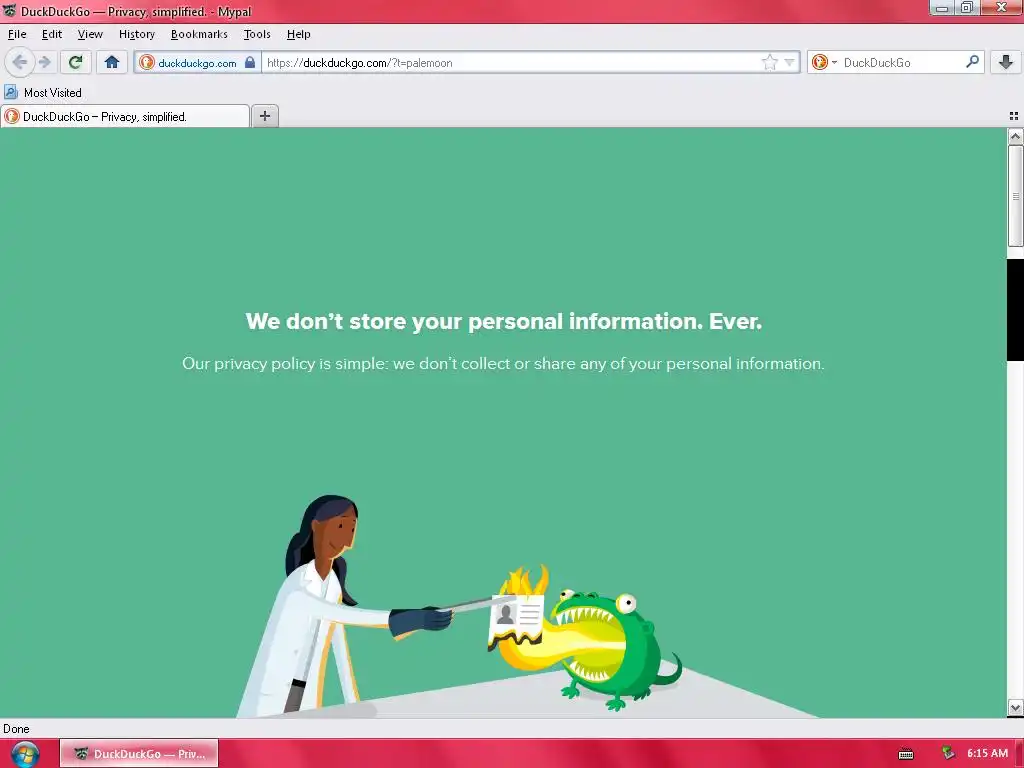Click the privacy policy description sentence
The image size is (1024, 768).
point(503,364)
